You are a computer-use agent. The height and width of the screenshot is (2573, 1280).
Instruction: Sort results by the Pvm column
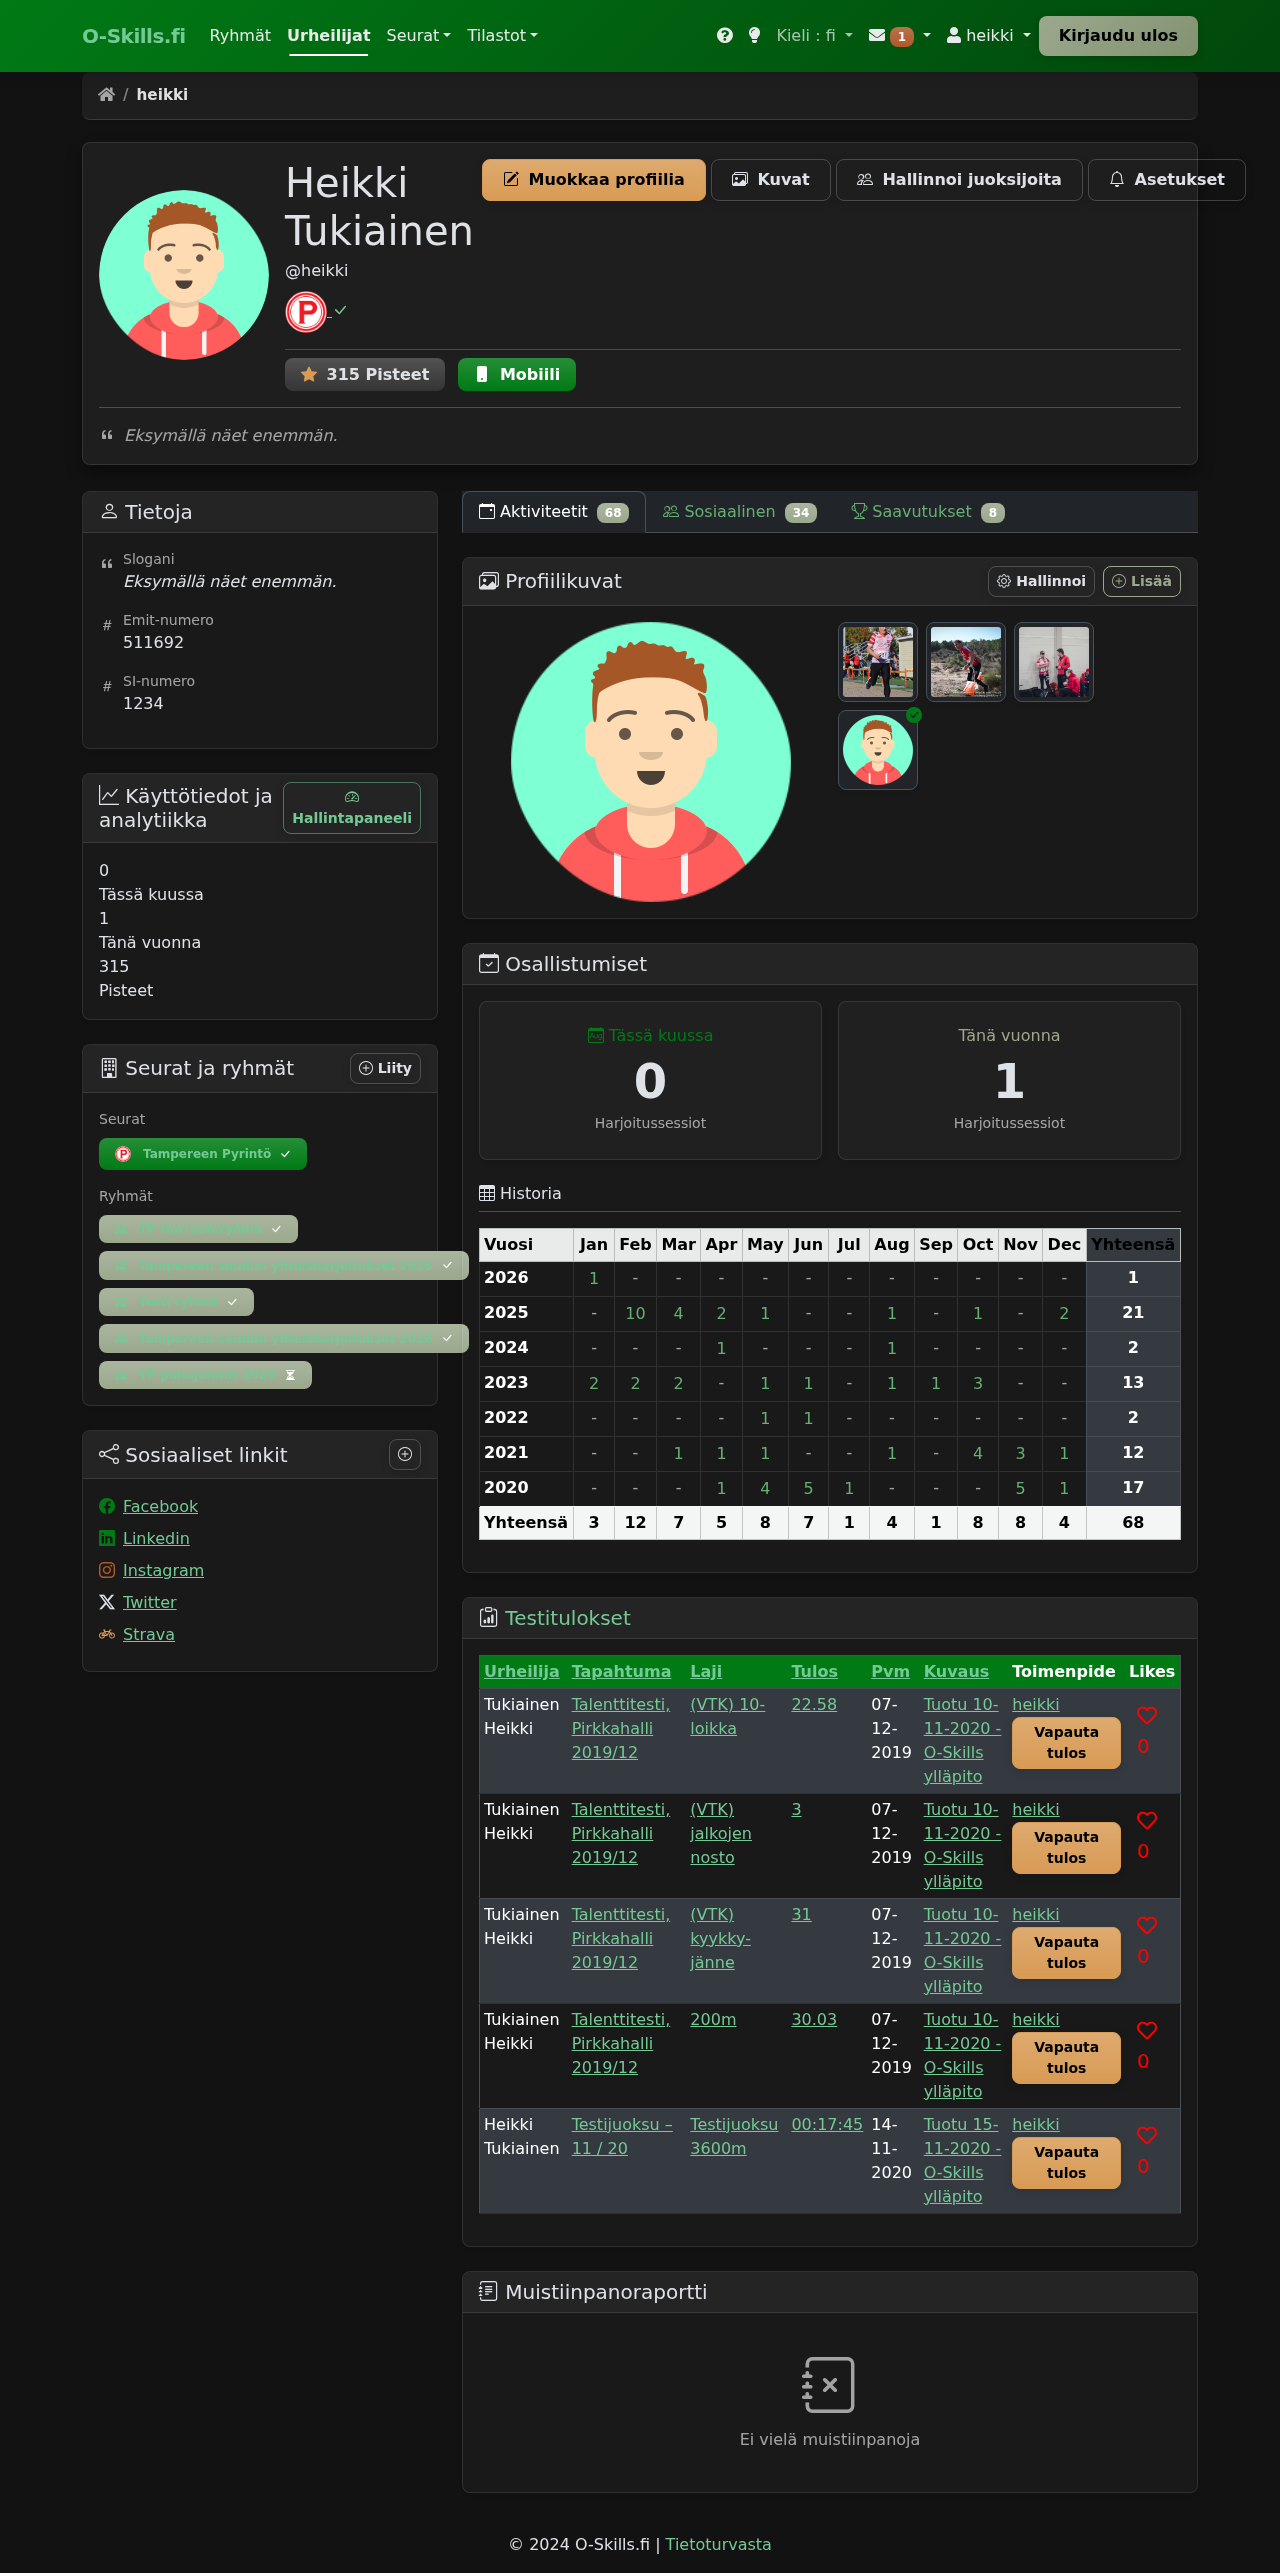point(890,1671)
